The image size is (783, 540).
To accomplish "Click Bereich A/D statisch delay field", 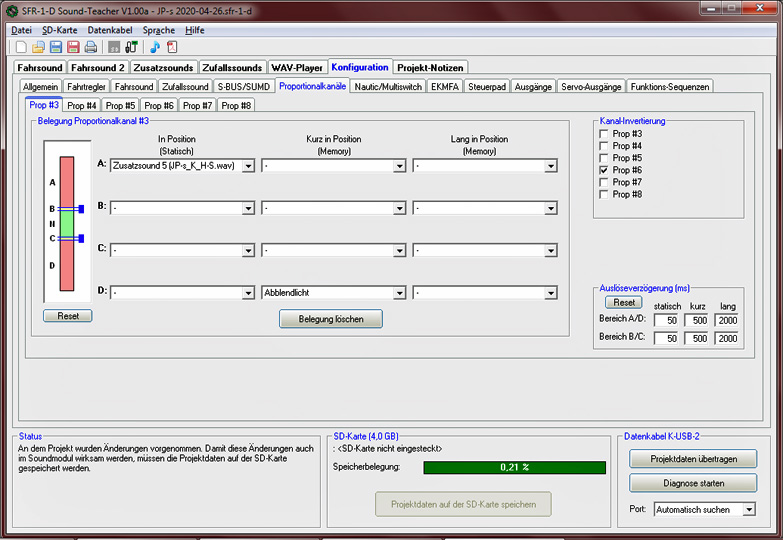I will pos(666,320).
